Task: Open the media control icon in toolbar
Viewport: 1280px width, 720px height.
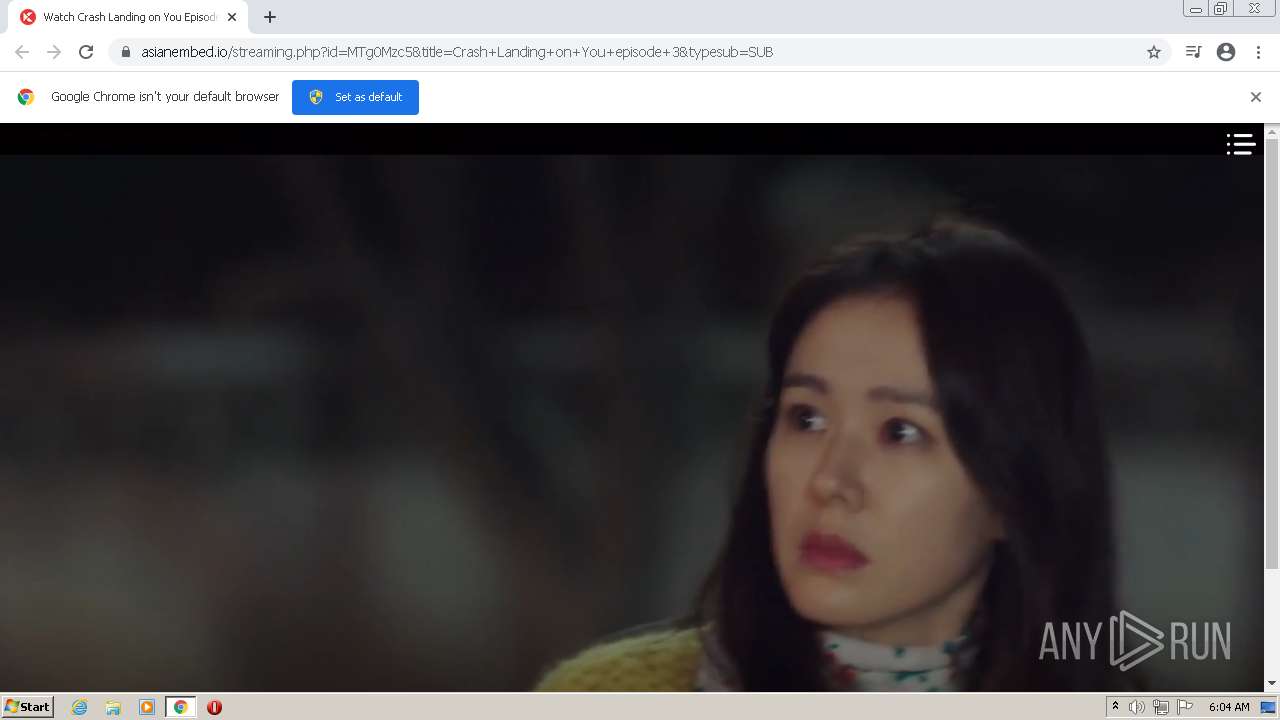Action: click(x=1193, y=52)
